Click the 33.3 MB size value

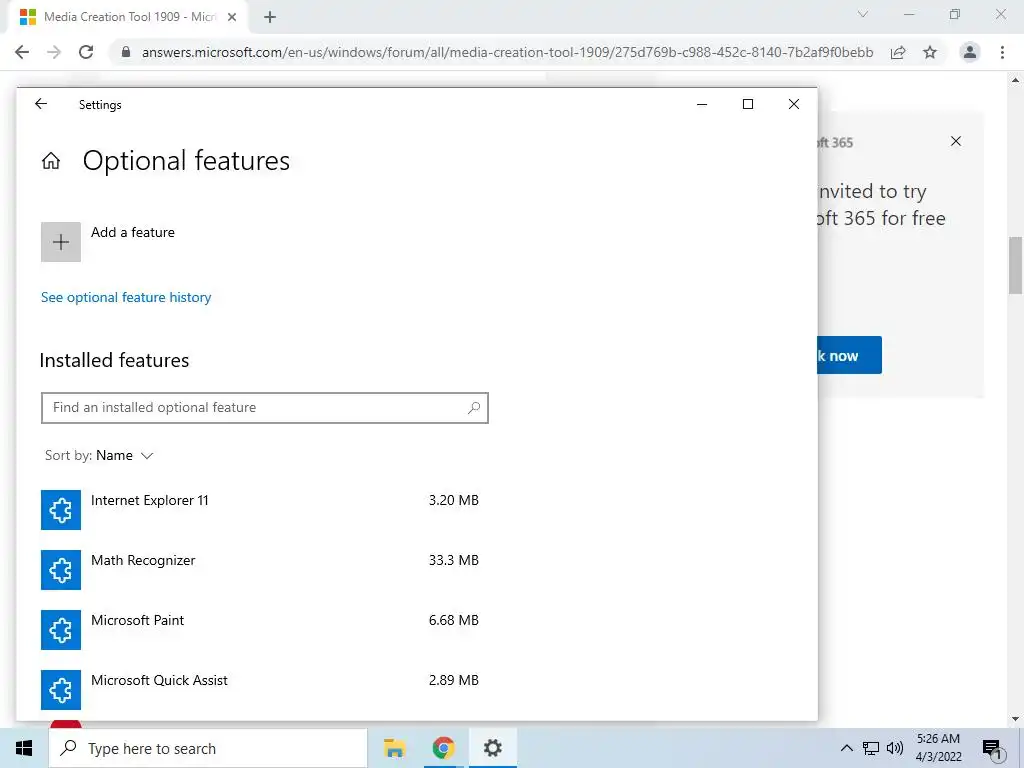[x=454, y=560]
